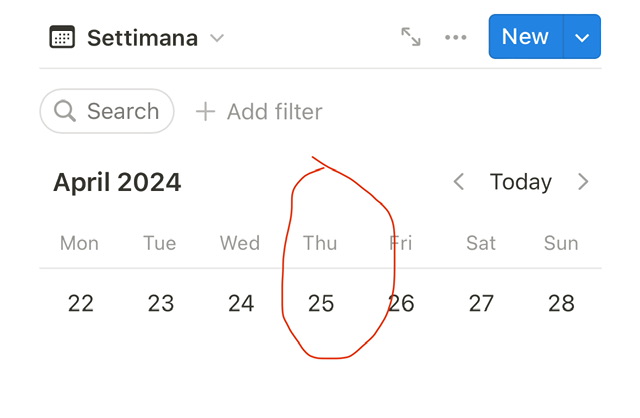Go to previous week with left chevron
The width and height of the screenshot is (640, 418).
pyautogui.click(x=459, y=182)
